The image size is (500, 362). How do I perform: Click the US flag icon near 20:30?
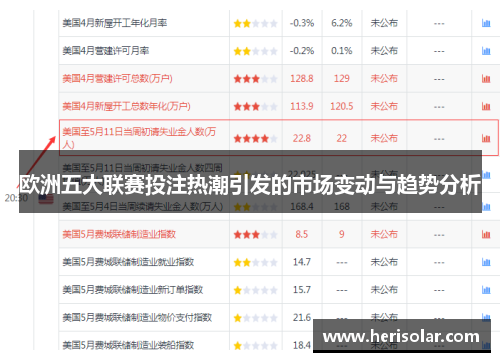pyautogui.click(x=46, y=200)
